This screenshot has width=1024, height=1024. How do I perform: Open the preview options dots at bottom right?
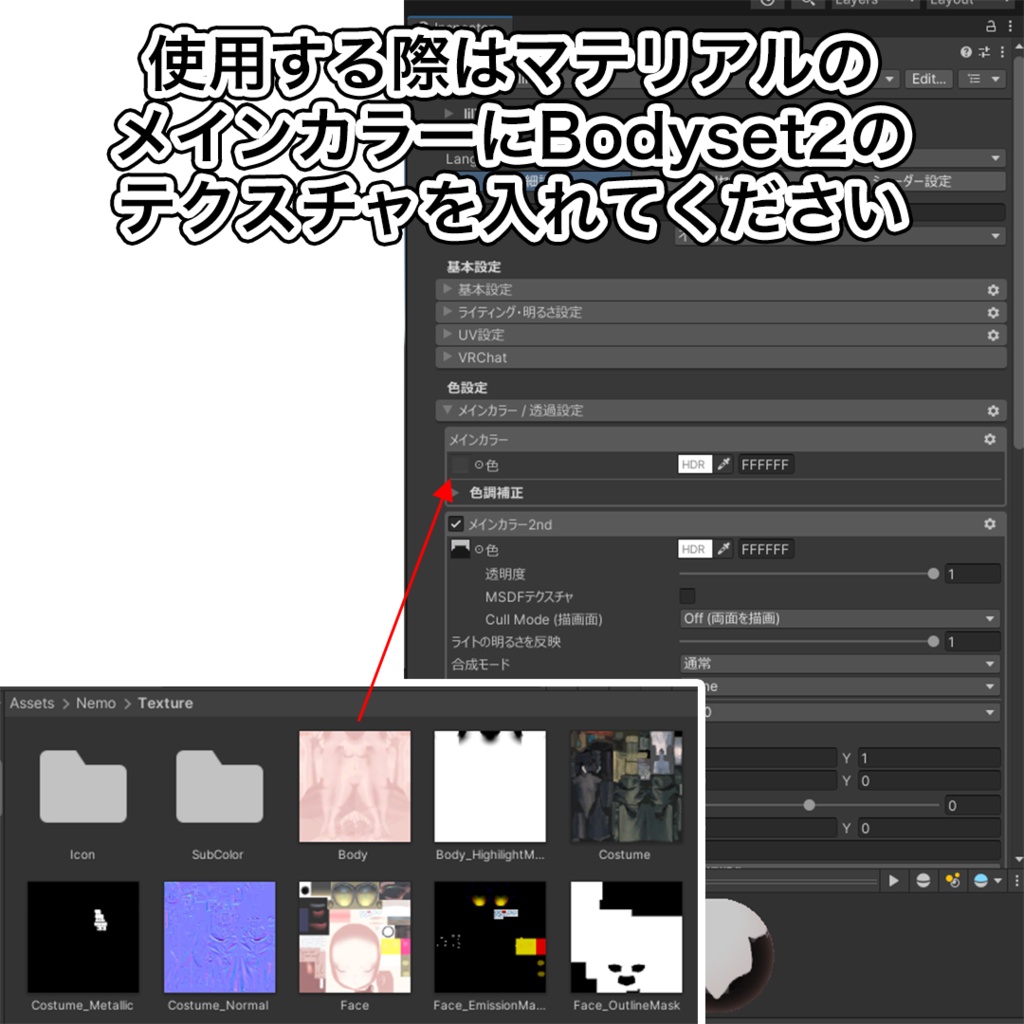(1016, 880)
